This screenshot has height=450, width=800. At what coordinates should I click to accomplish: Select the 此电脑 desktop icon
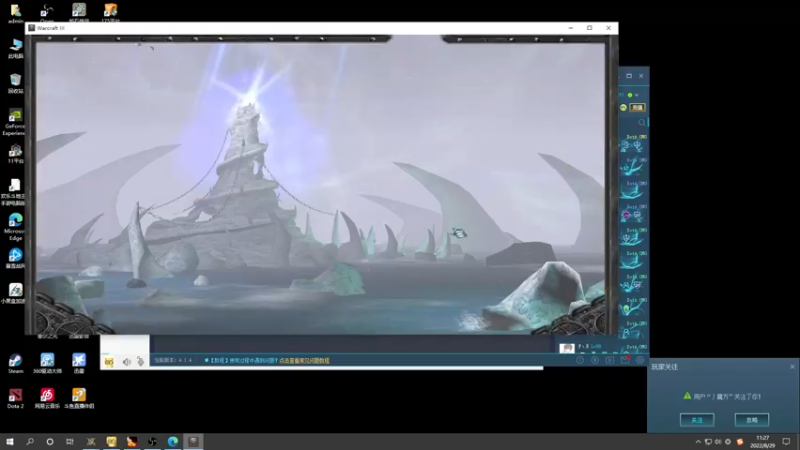coord(15,48)
